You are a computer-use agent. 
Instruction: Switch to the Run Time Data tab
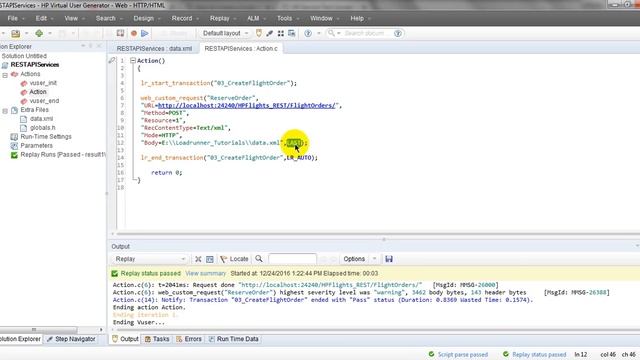233,339
